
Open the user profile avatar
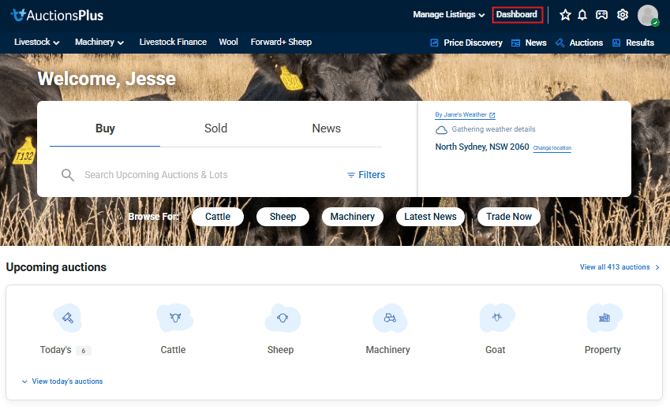[x=648, y=15]
